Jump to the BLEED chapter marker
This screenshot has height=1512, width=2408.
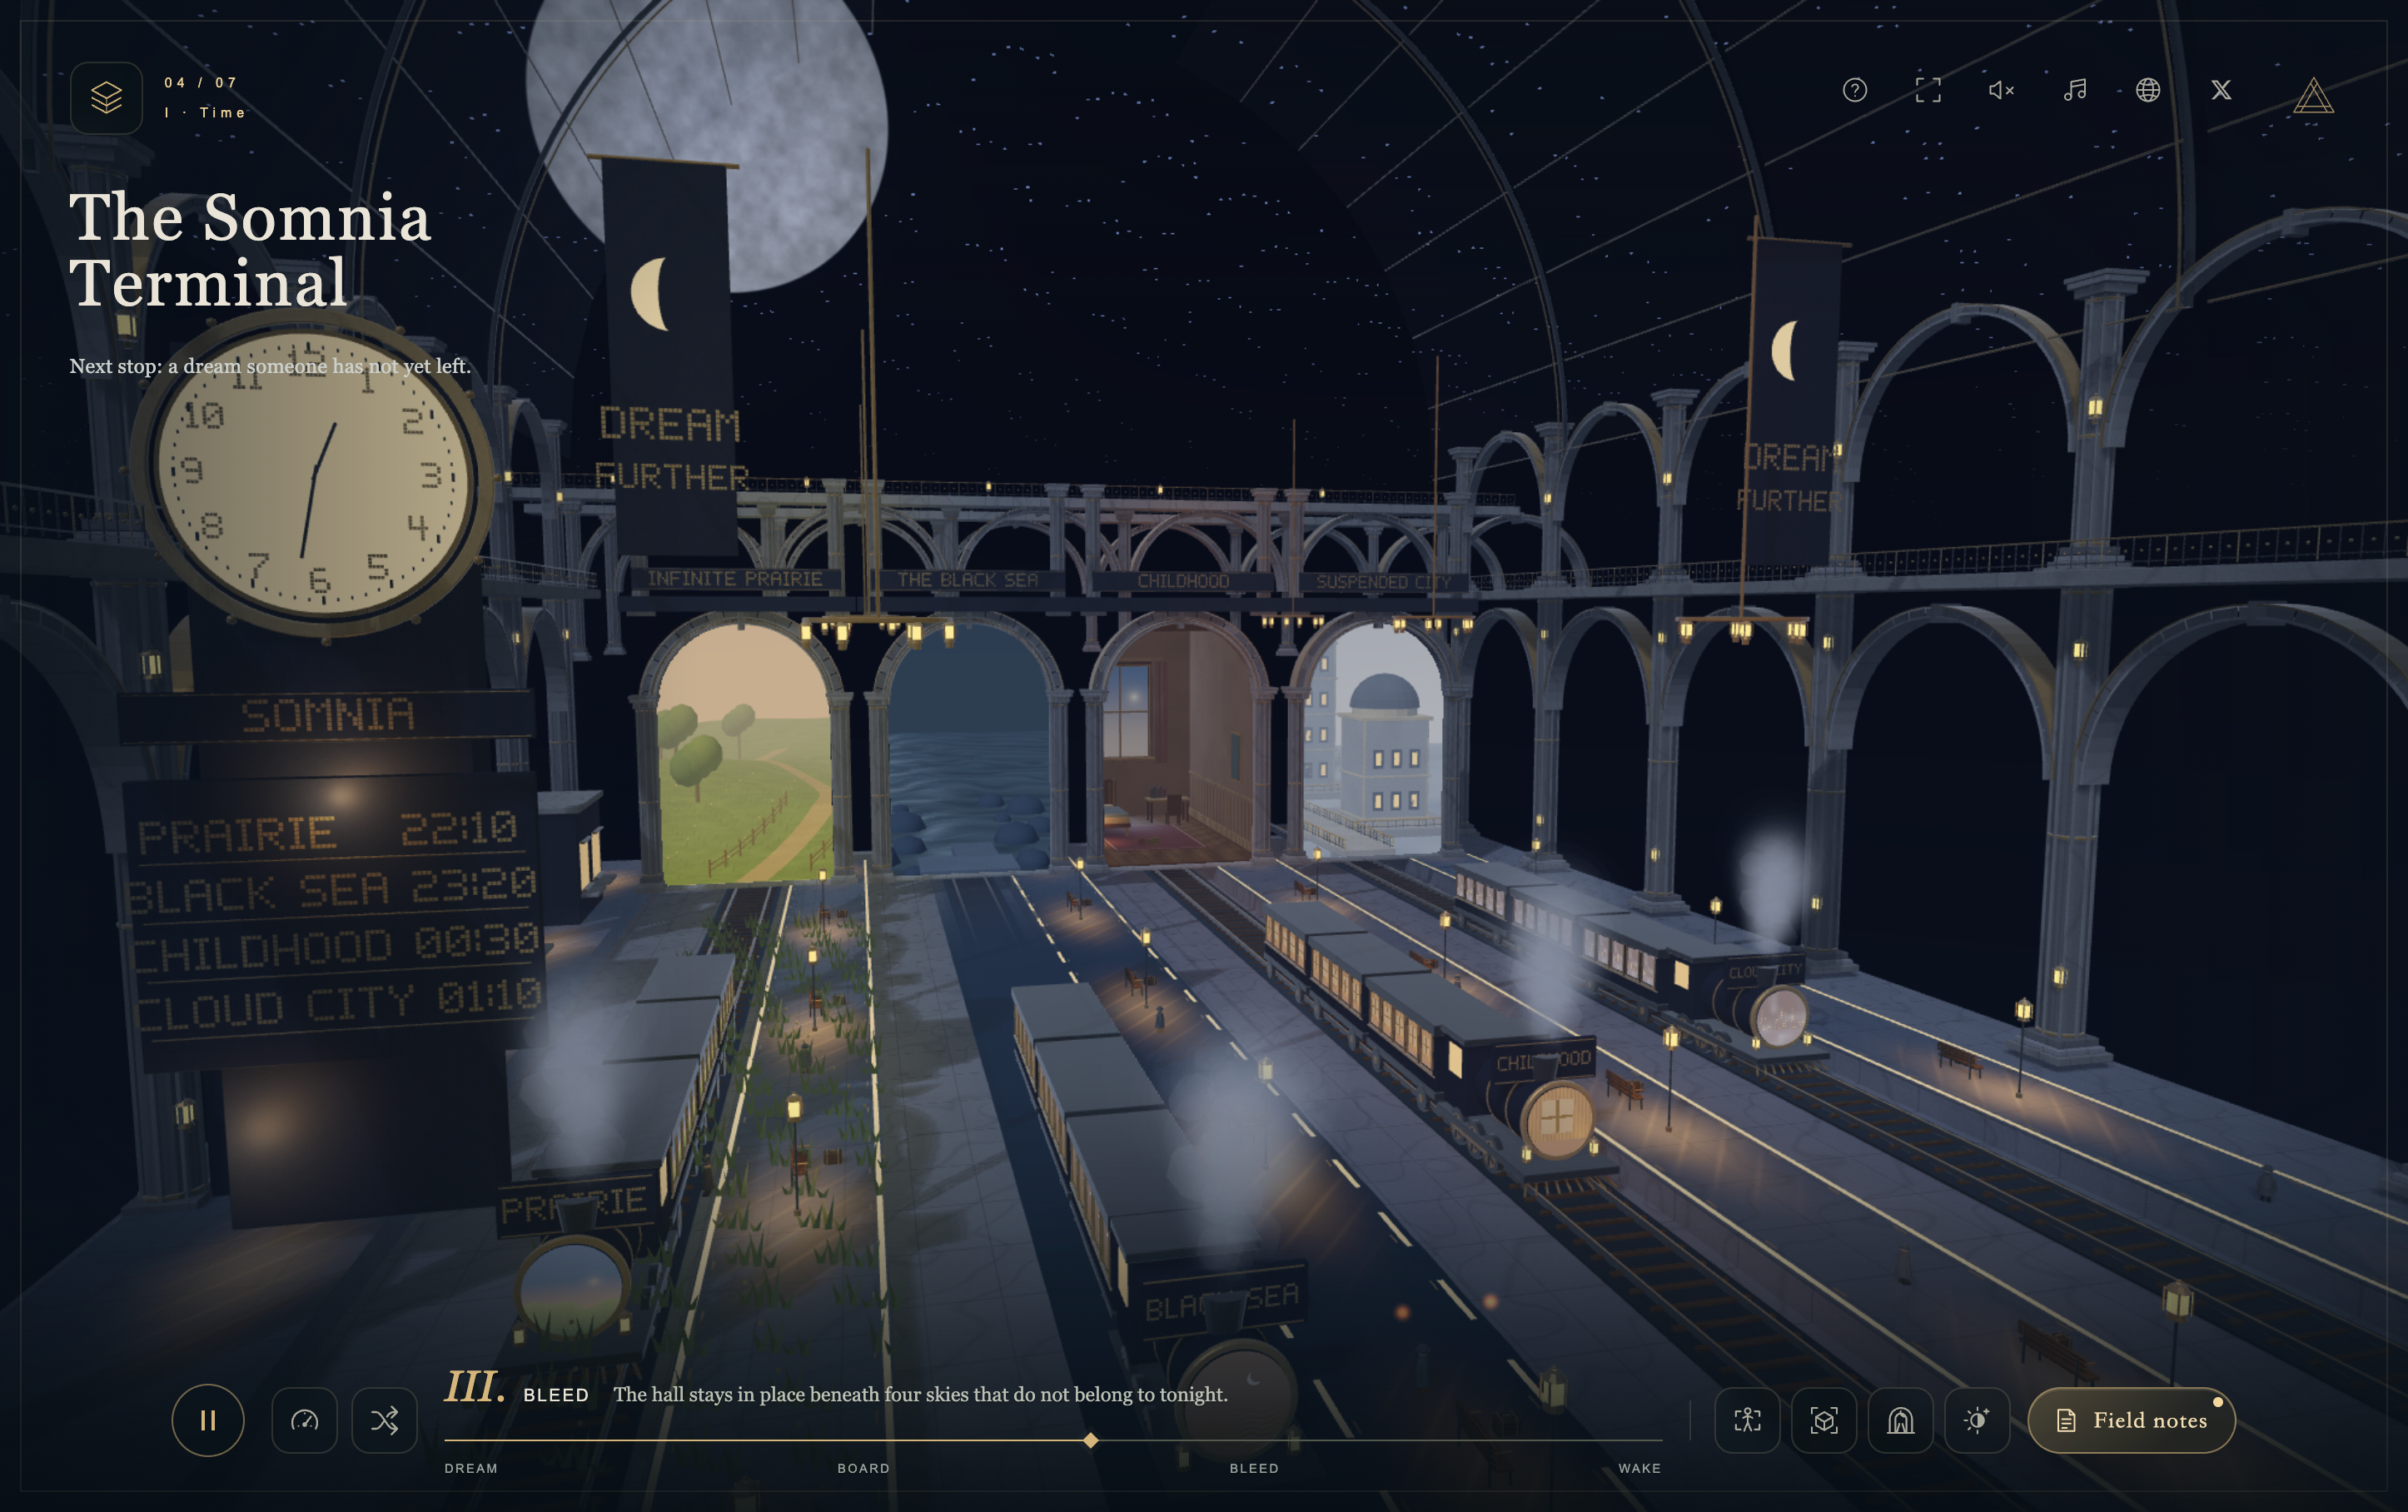1254,1468
